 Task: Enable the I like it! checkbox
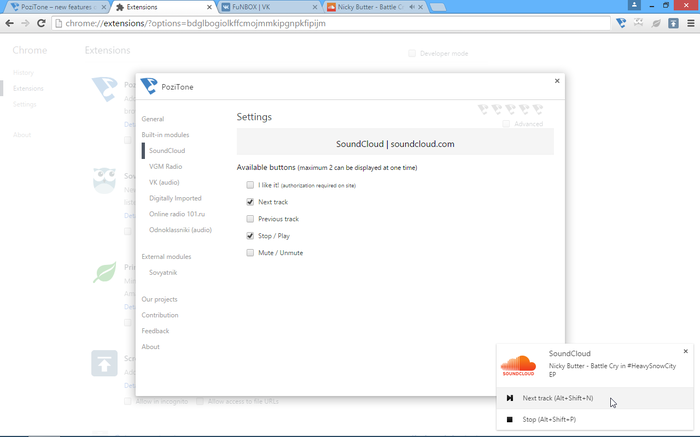click(x=250, y=185)
